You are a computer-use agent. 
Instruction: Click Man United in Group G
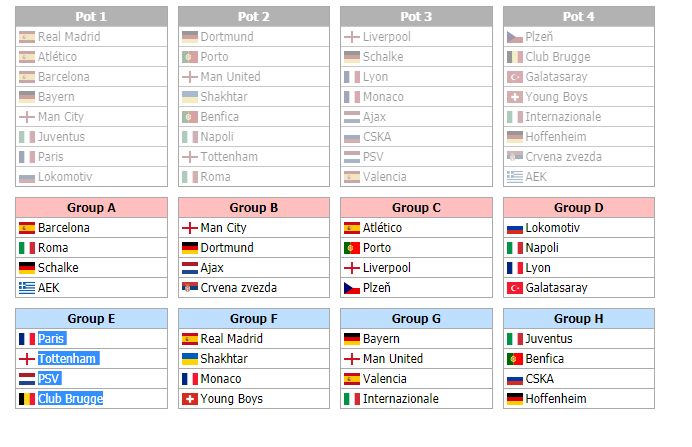393,358
